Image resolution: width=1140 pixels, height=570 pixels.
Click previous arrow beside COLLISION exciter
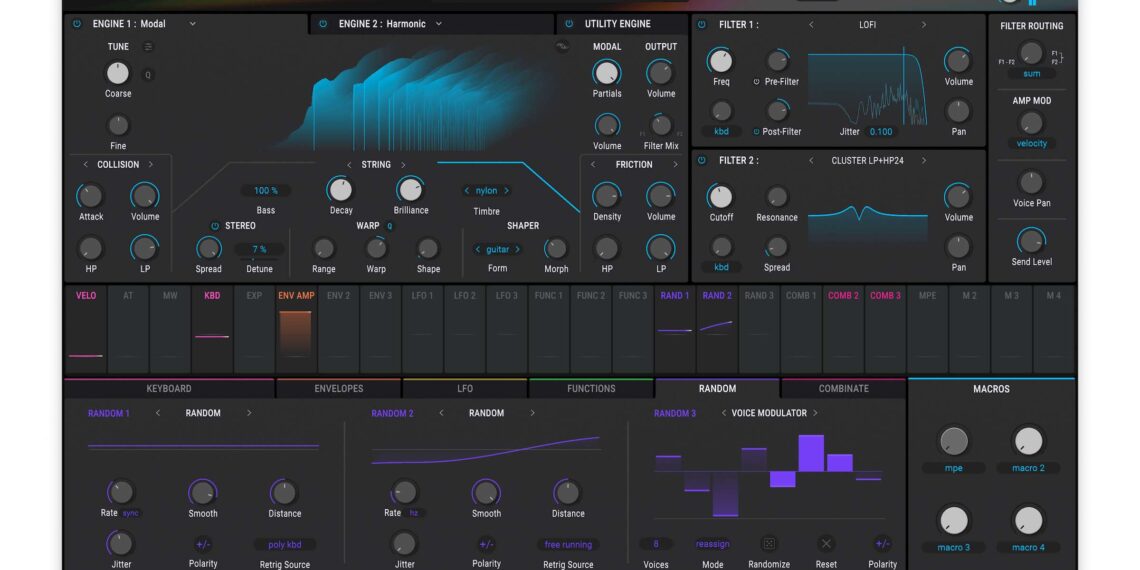pyautogui.click(x=85, y=165)
